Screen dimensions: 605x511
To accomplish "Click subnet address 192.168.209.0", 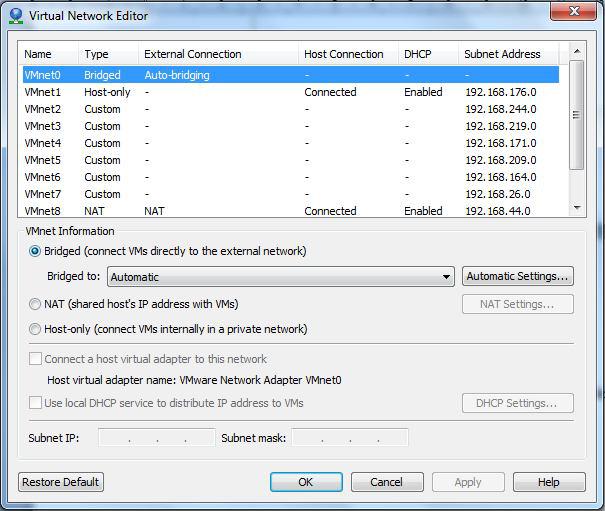I will [x=501, y=160].
